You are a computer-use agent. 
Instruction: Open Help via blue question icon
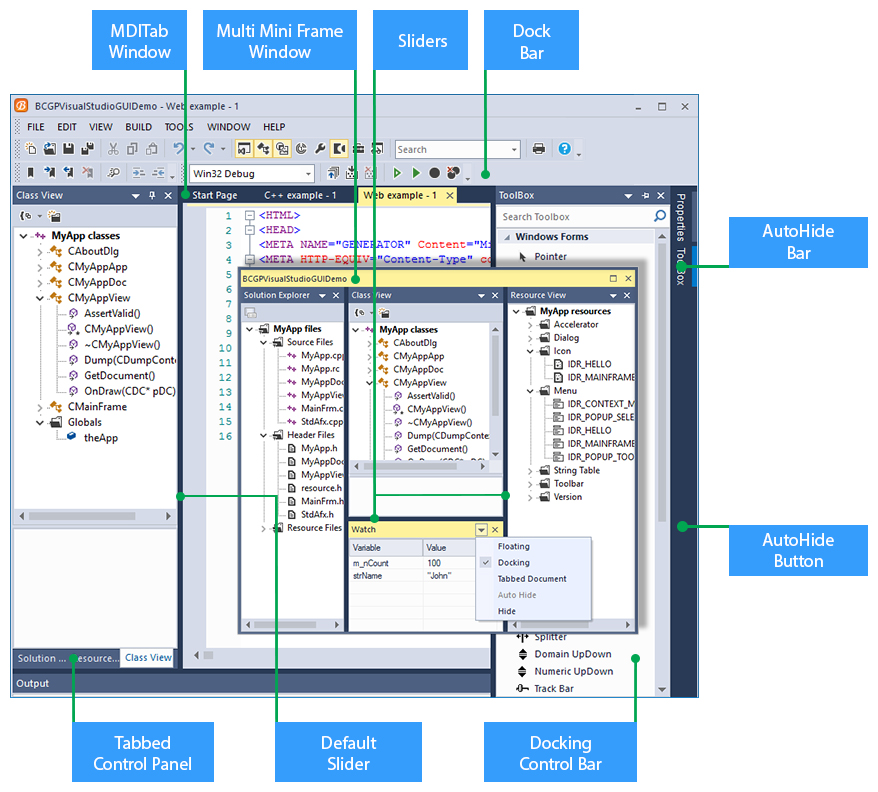point(564,148)
